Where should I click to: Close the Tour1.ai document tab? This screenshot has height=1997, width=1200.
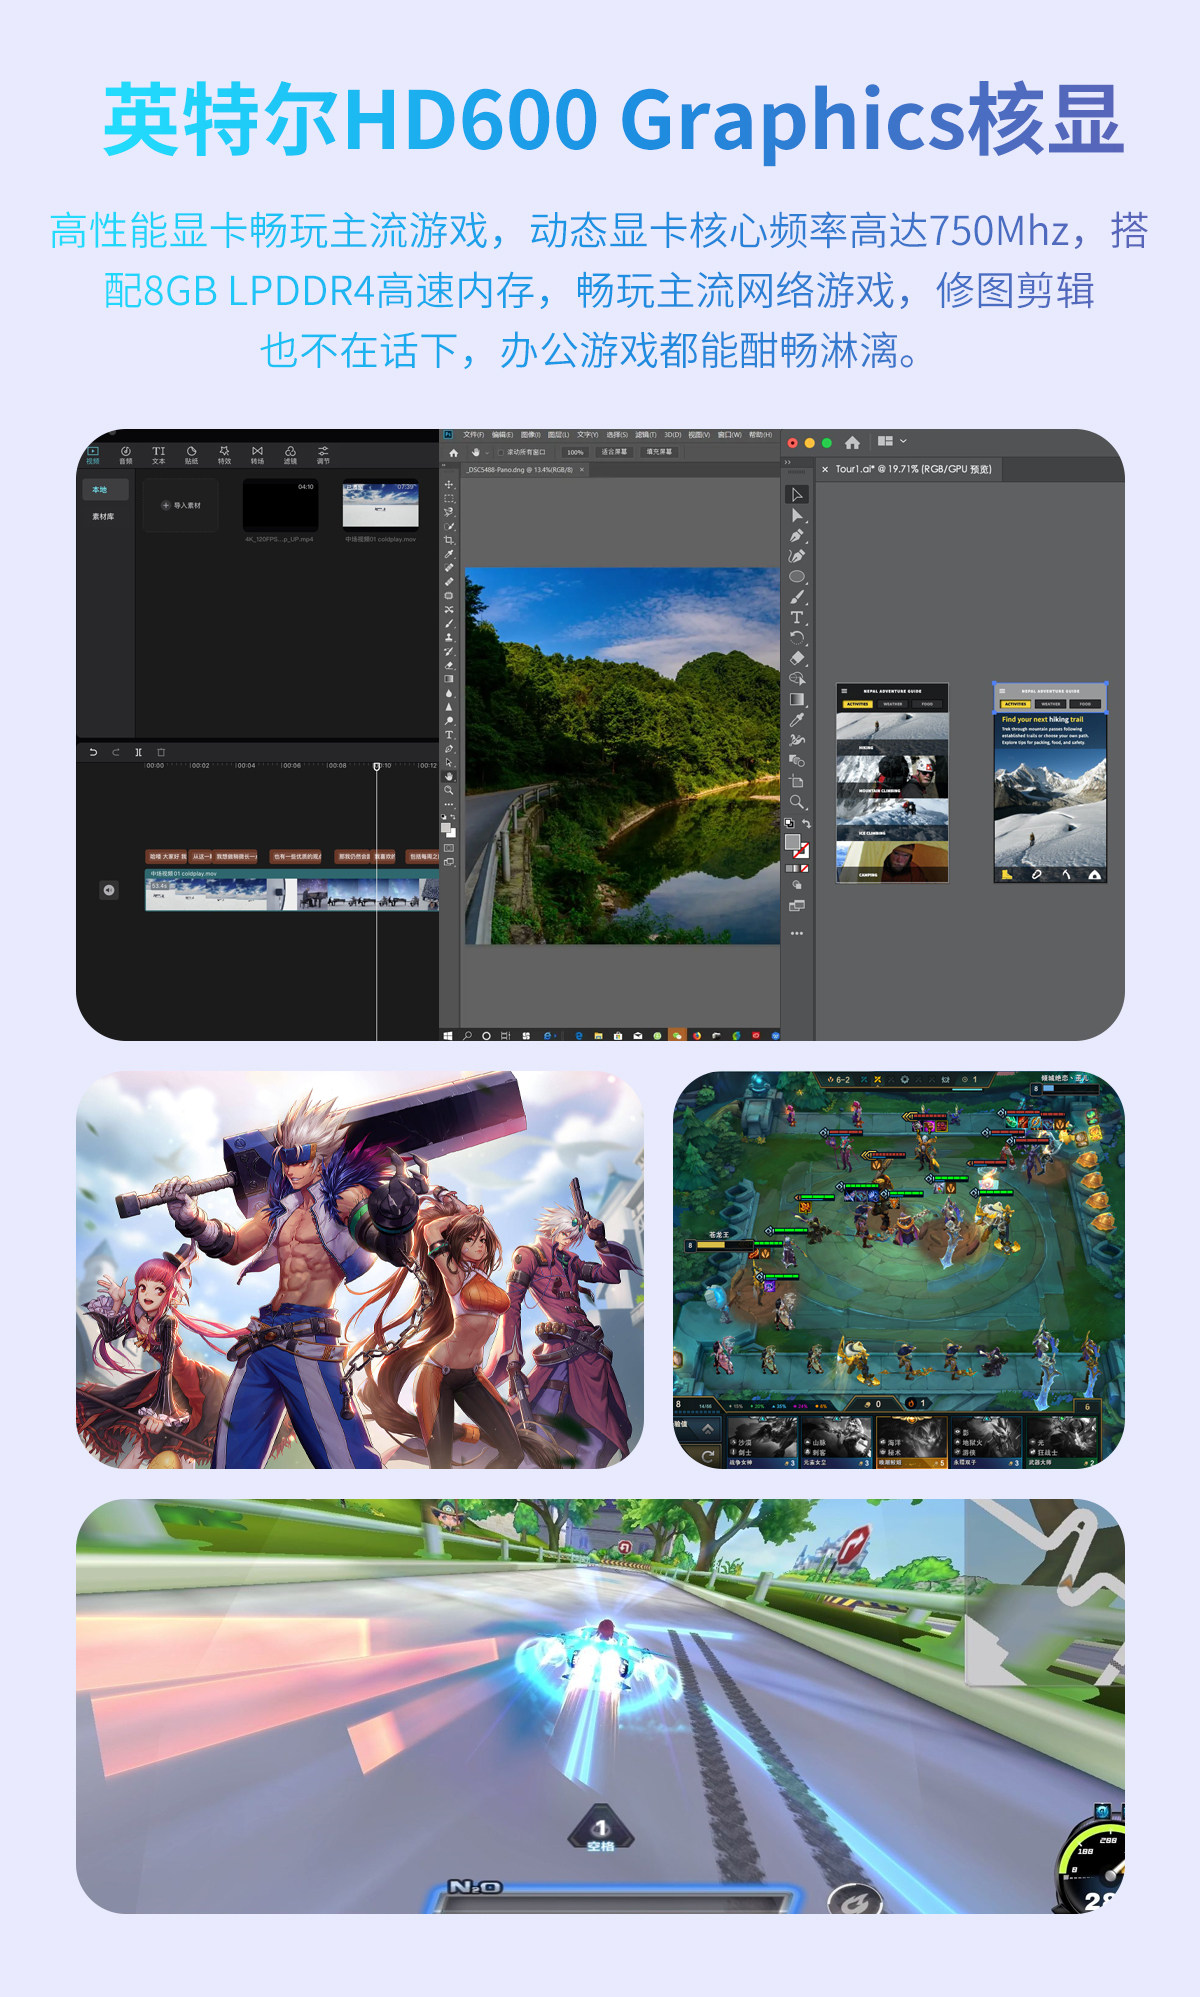825,469
